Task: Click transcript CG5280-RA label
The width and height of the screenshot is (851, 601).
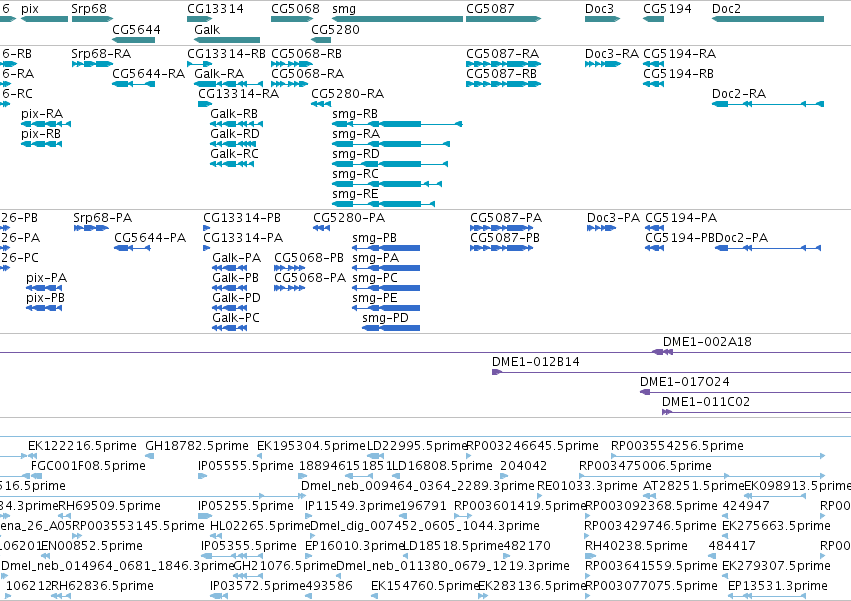Action: [347, 94]
